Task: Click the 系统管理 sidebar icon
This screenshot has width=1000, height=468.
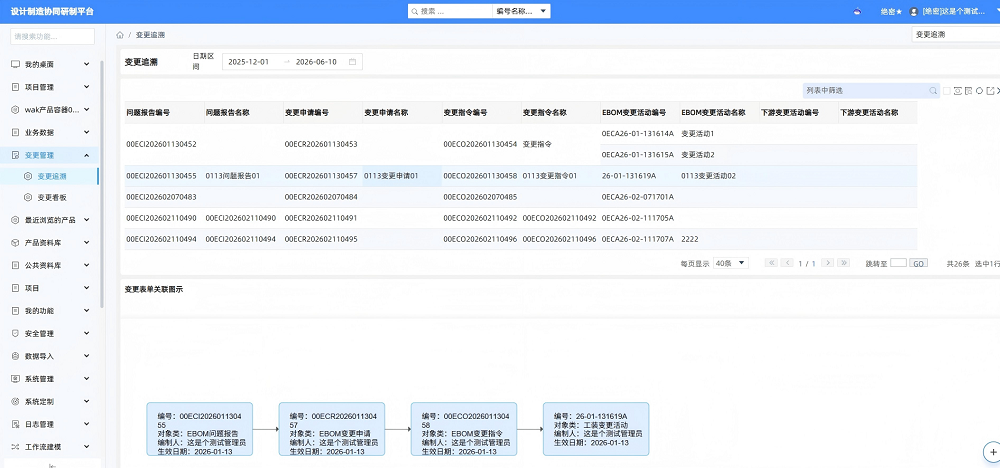Action: tap(15, 379)
